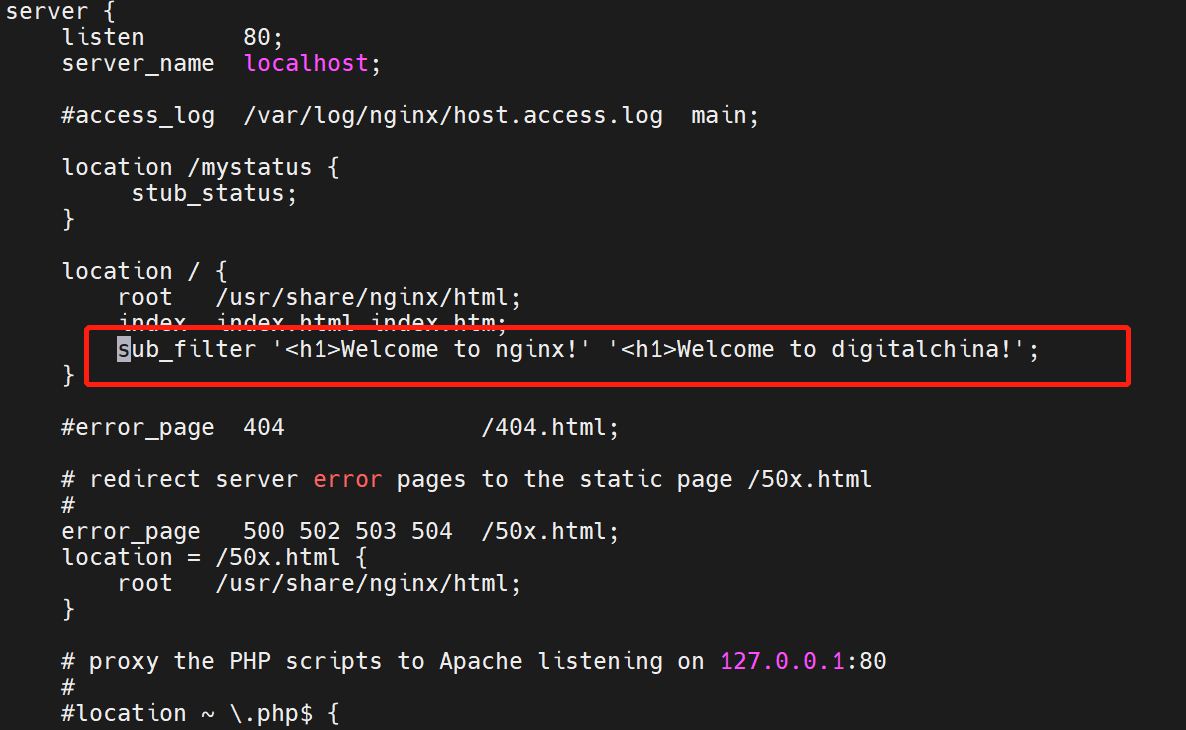Click the commented '#error_page 404' text

pyautogui.click(x=172, y=427)
